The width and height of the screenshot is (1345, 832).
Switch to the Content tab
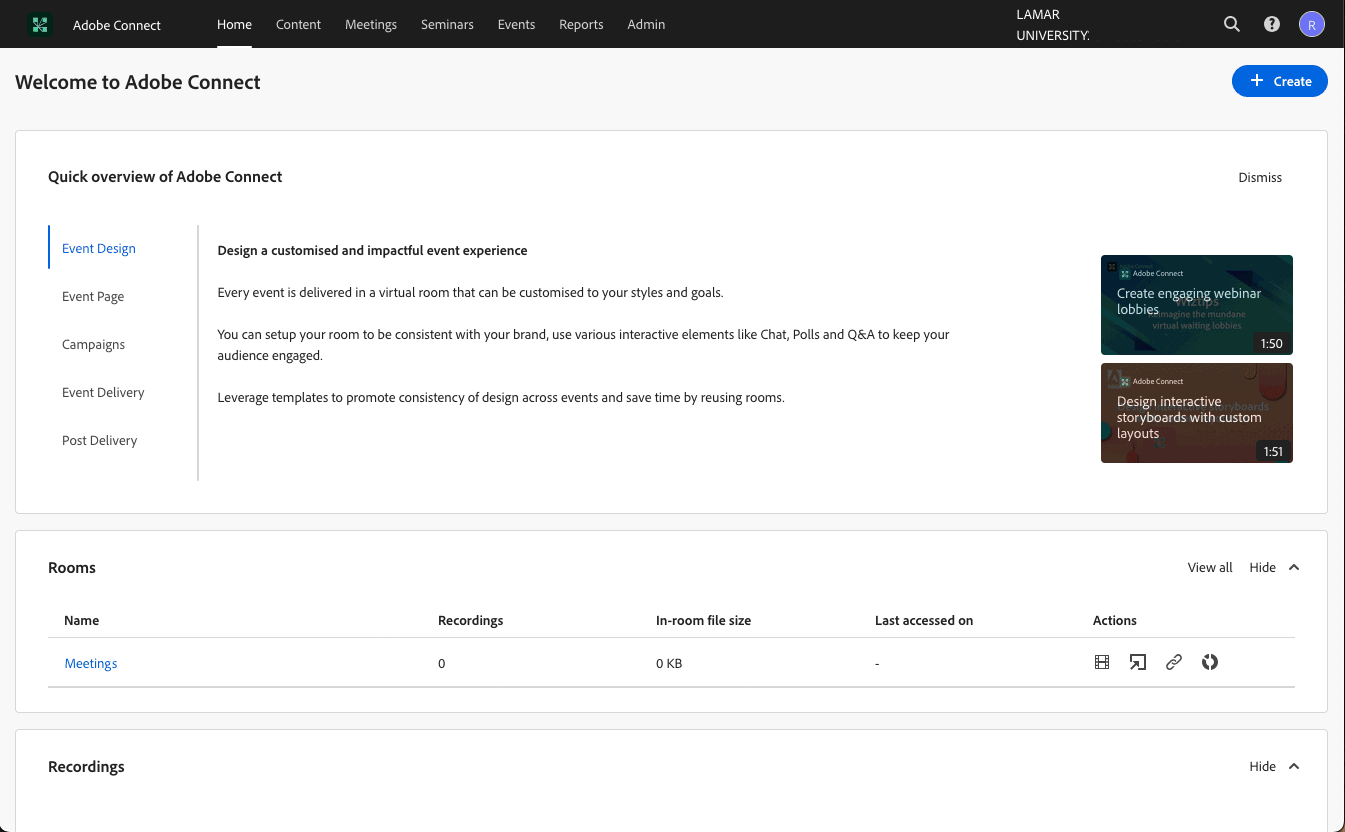tap(298, 25)
